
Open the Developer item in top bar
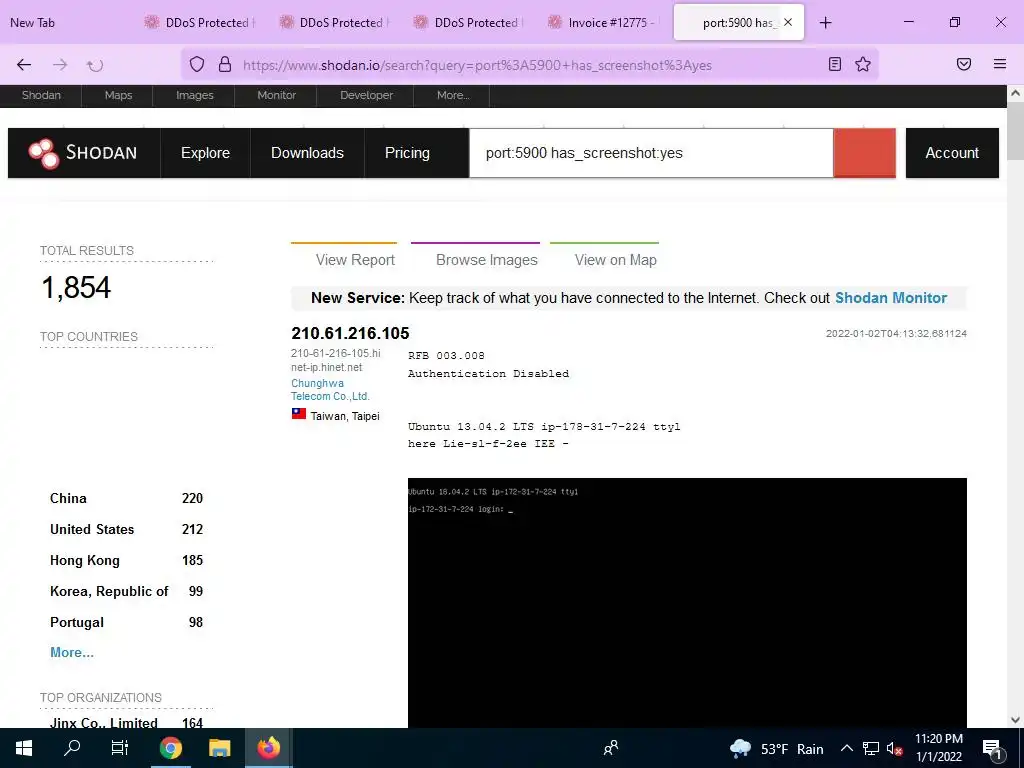[x=366, y=95]
